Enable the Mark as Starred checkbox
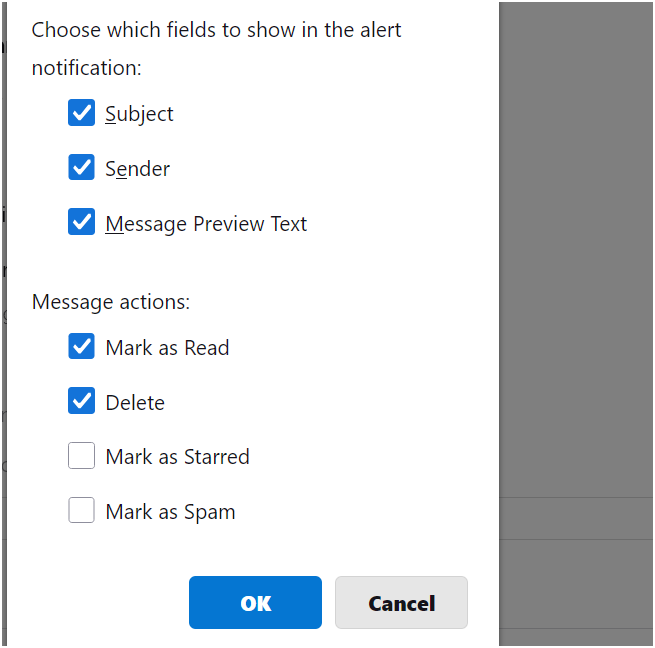This screenshot has width=655, height=648. [x=82, y=456]
